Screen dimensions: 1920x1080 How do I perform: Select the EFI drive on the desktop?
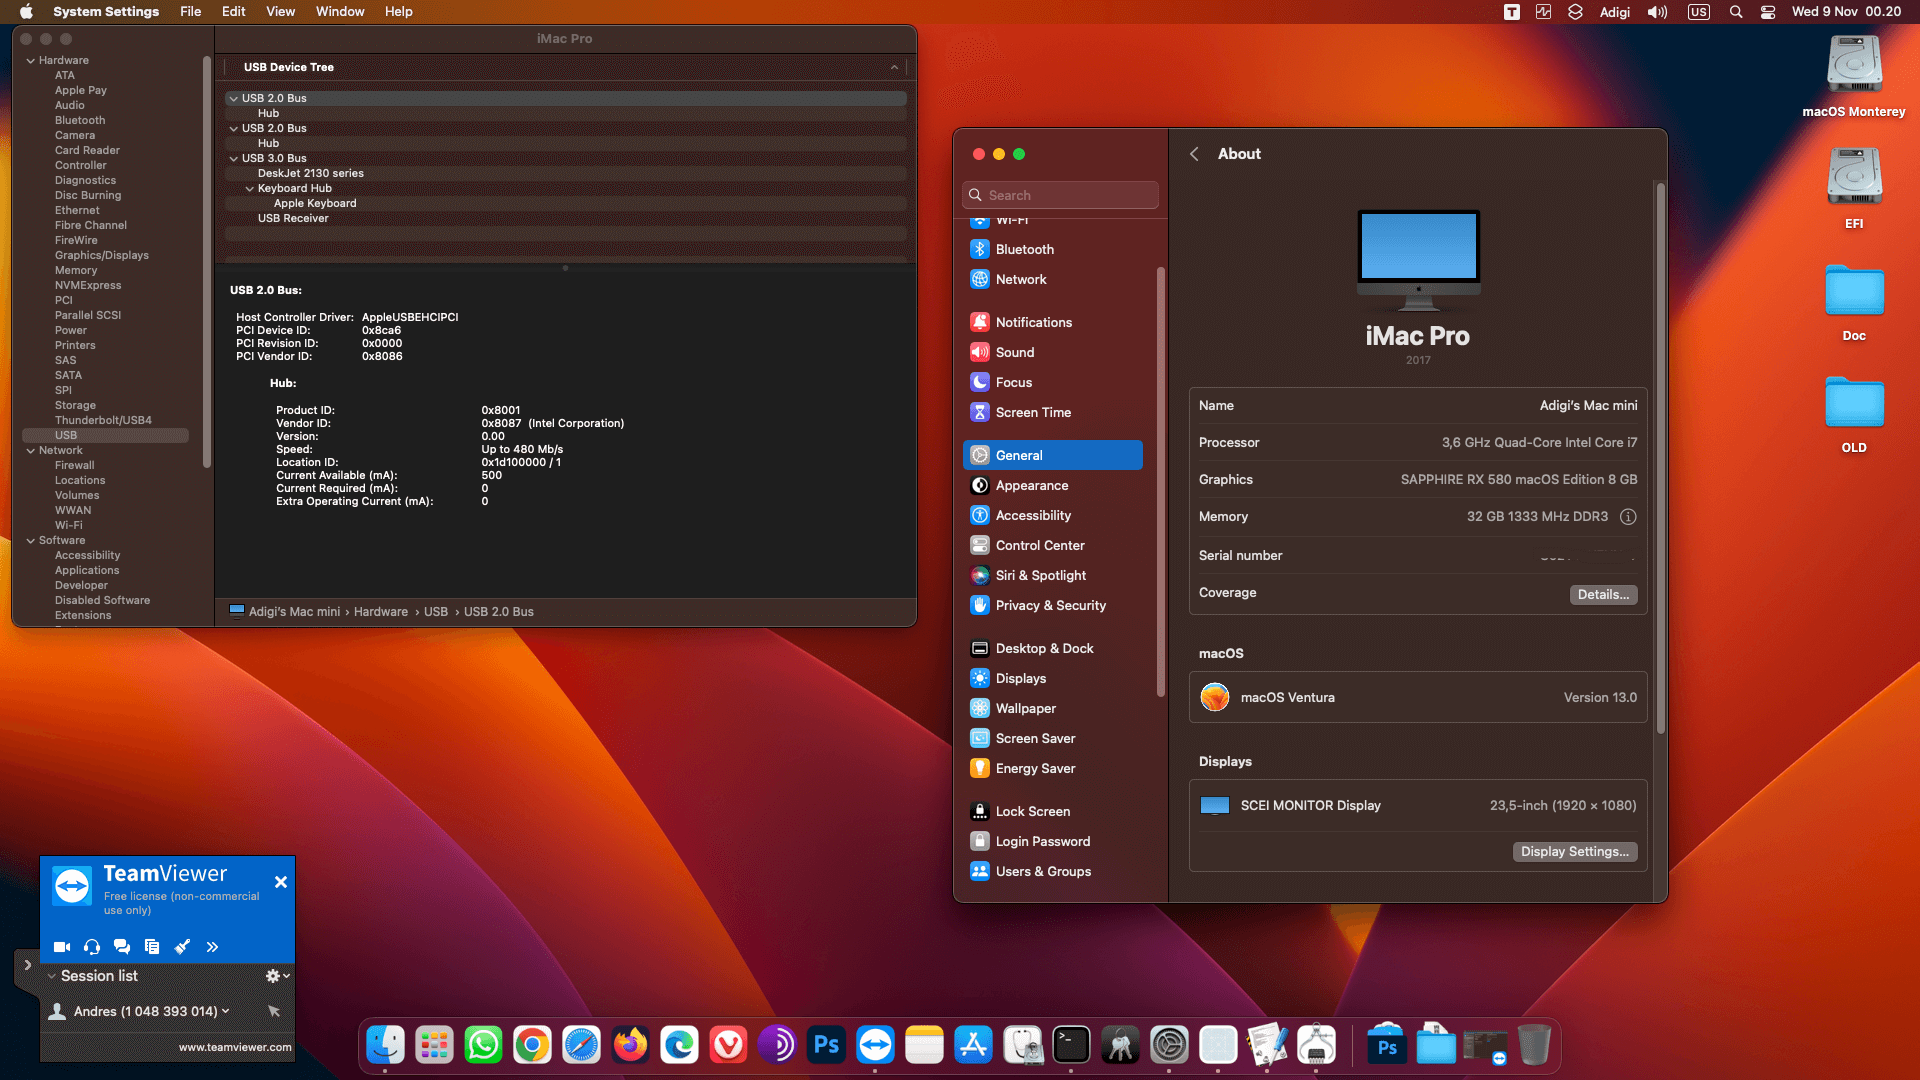(1854, 189)
